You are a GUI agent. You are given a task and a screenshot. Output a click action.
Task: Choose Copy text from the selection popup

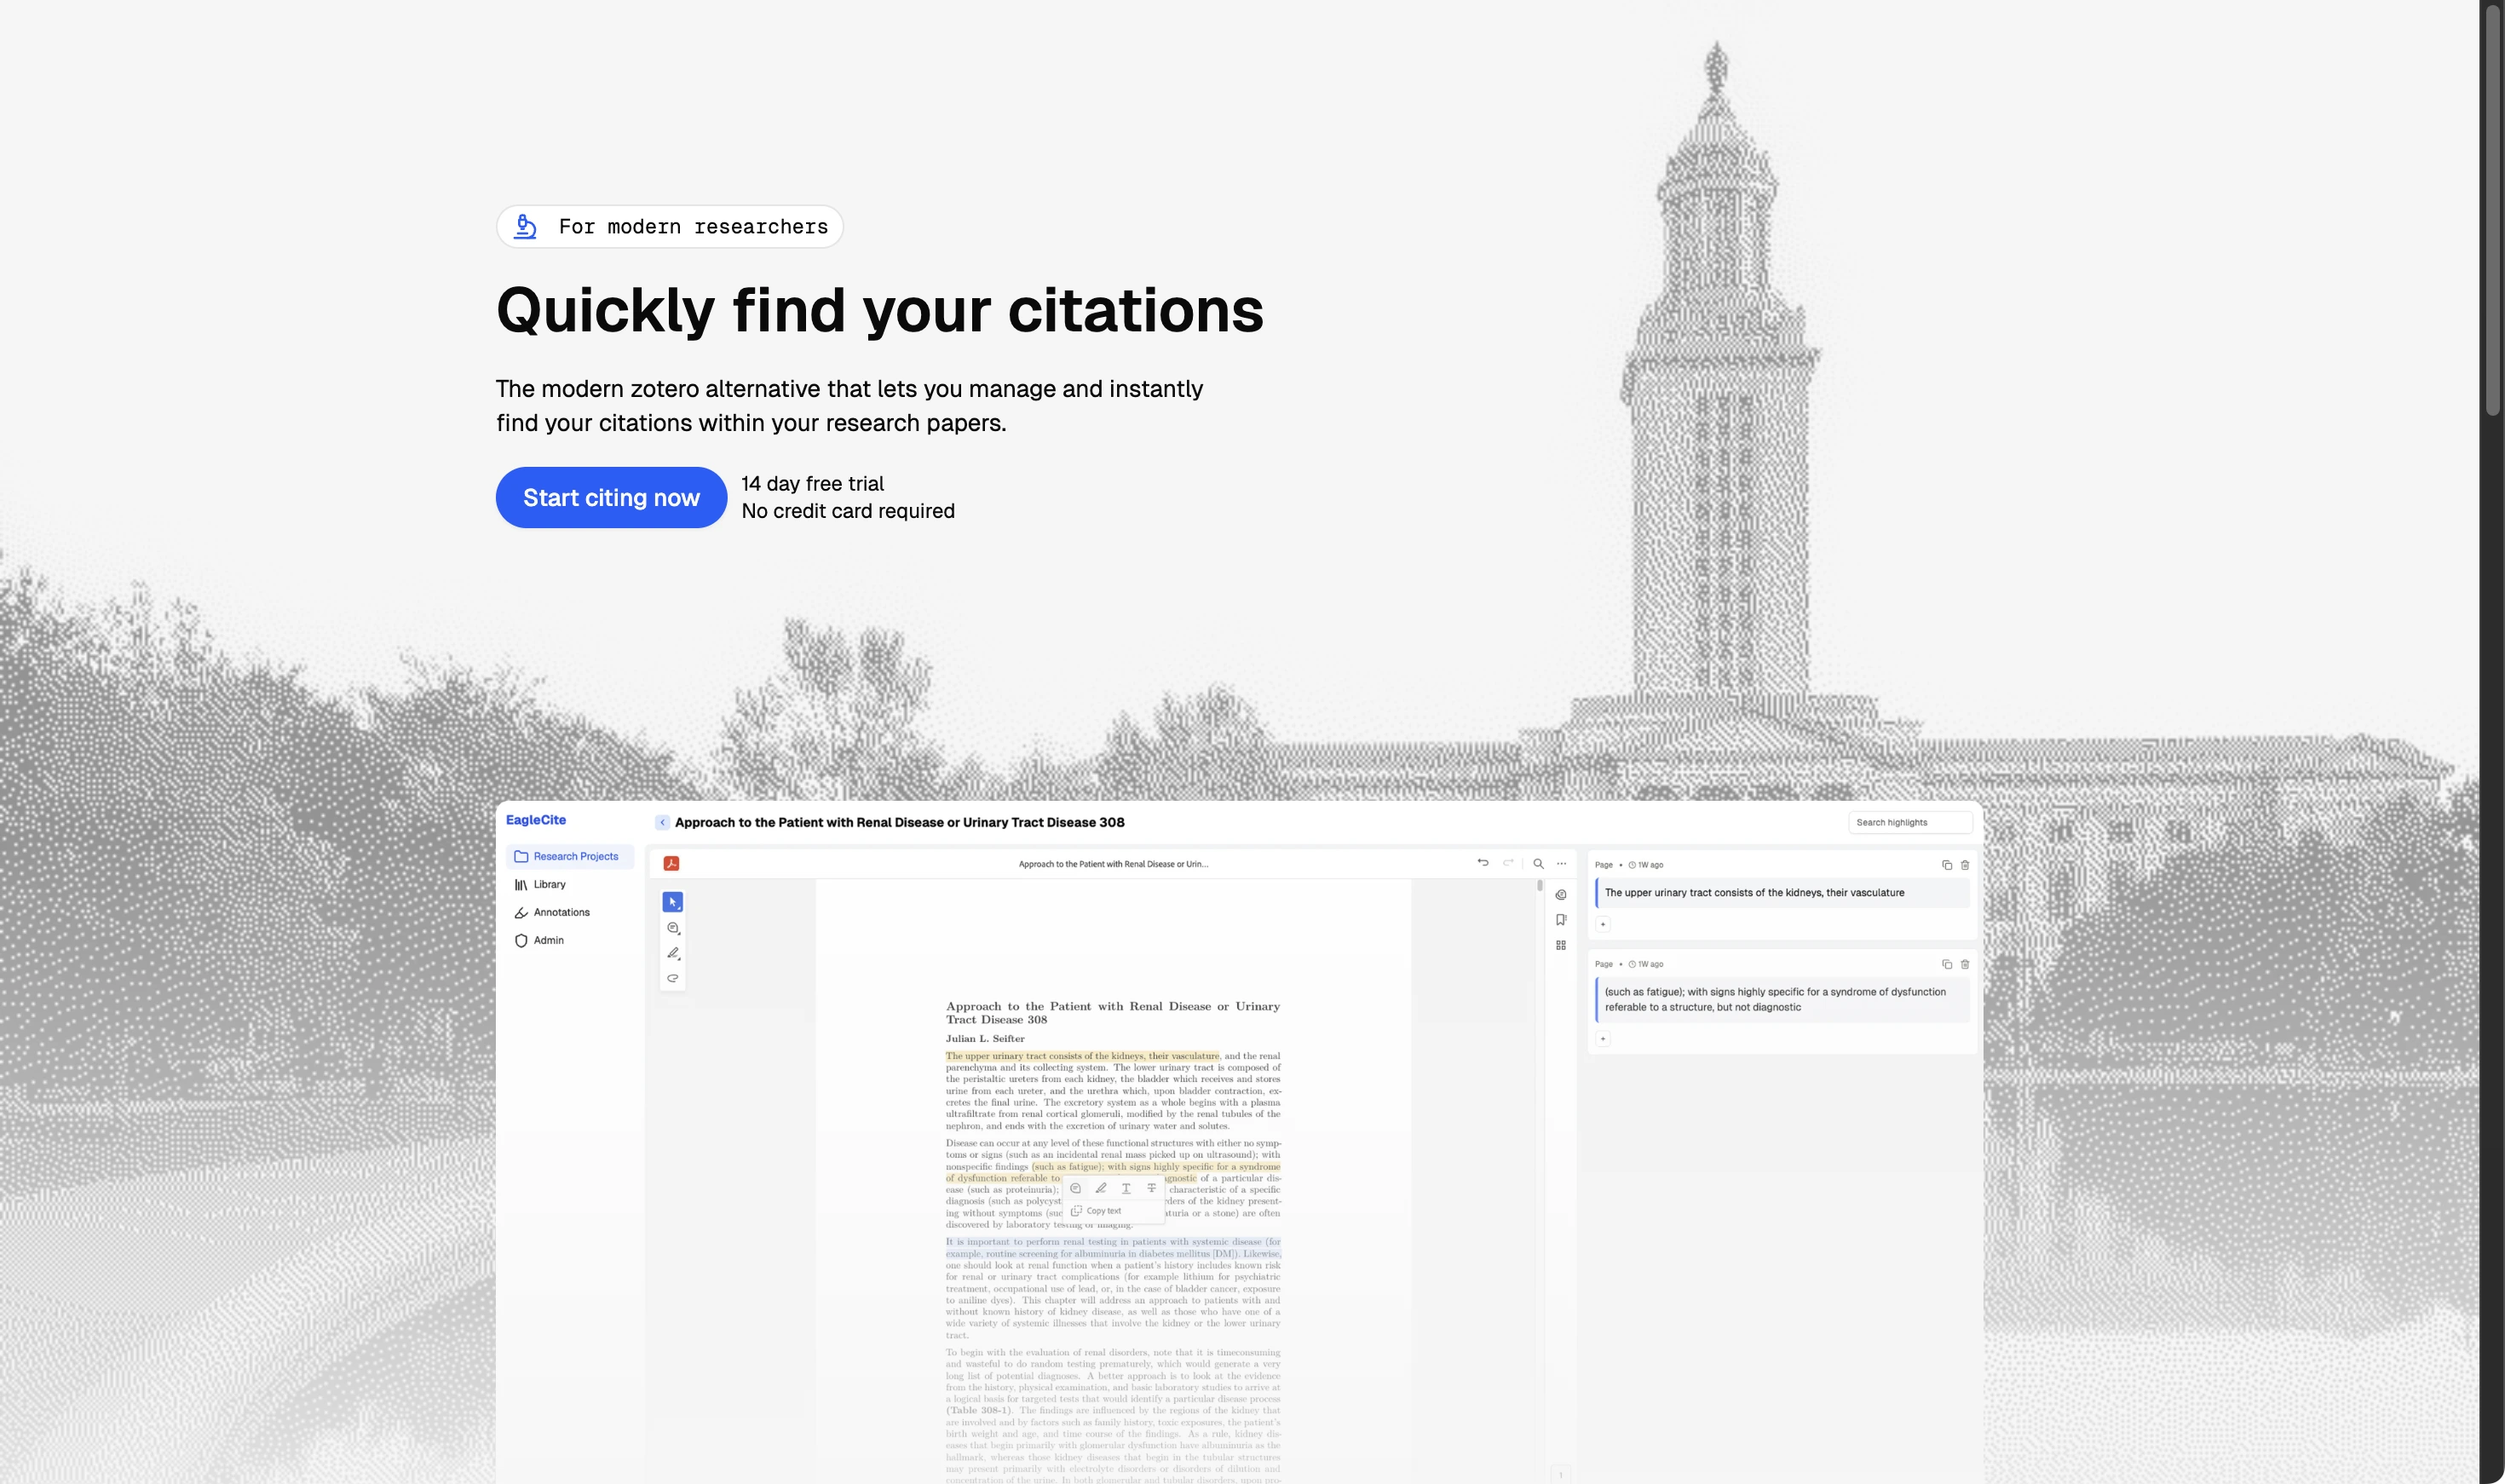click(1100, 1211)
